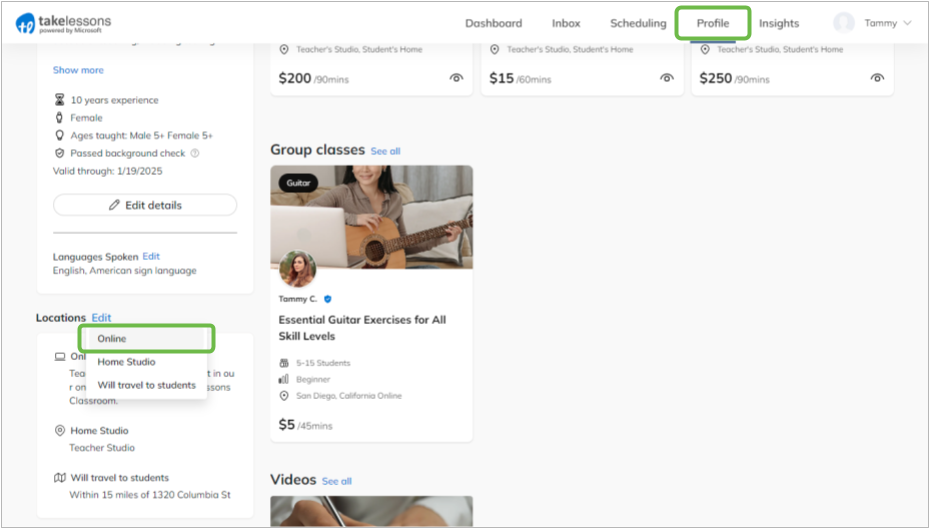Image resolution: width=930 pixels, height=529 pixels.
Task: Click the $15 /60mins price
Action: coord(520,78)
